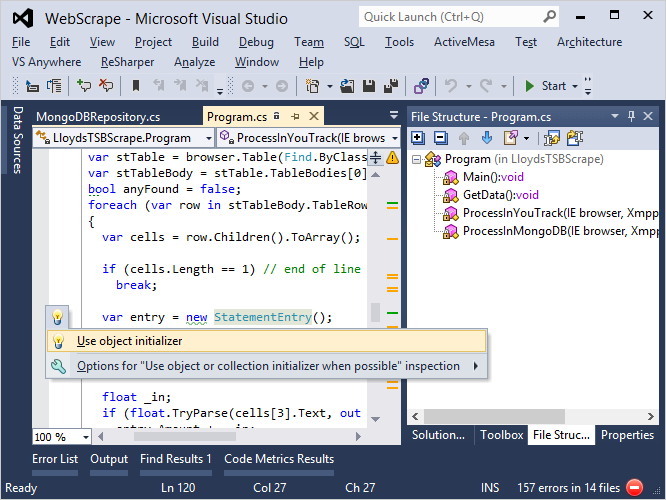The width and height of the screenshot is (666, 500).
Task: Open the Properties tab
Action: click(627, 435)
